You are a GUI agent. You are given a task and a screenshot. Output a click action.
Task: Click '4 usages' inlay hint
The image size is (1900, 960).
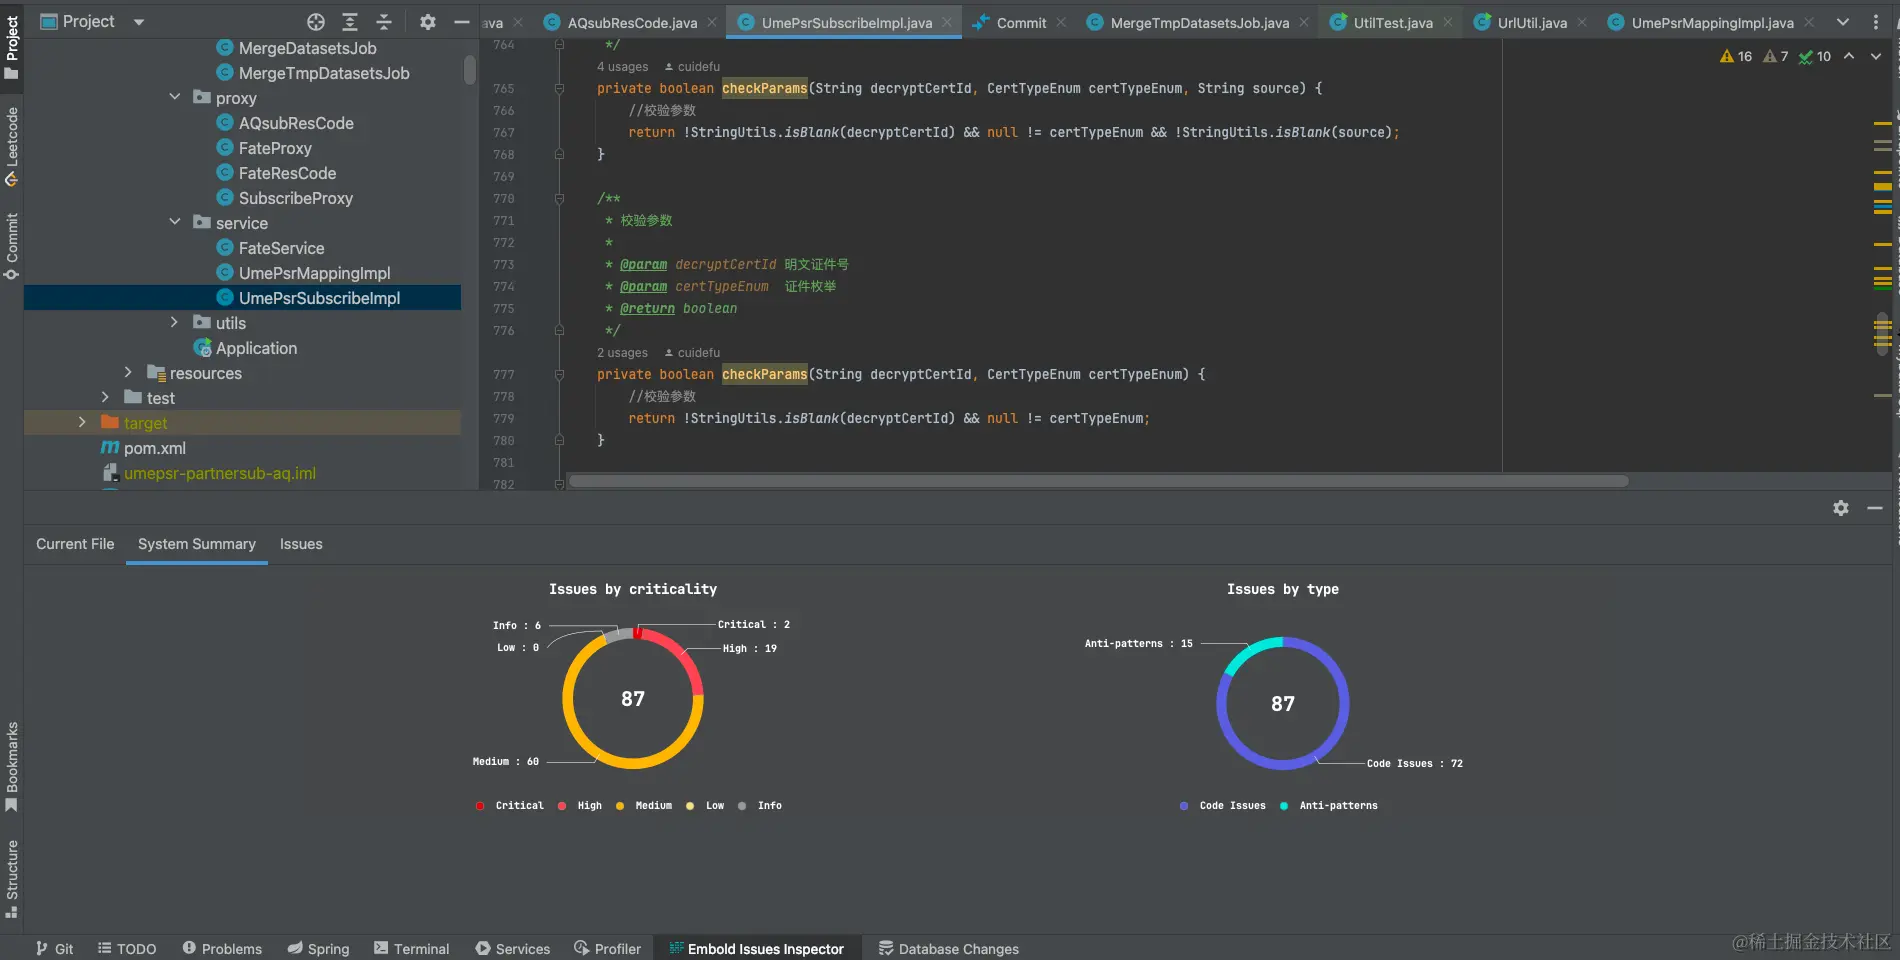tap(622, 67)
